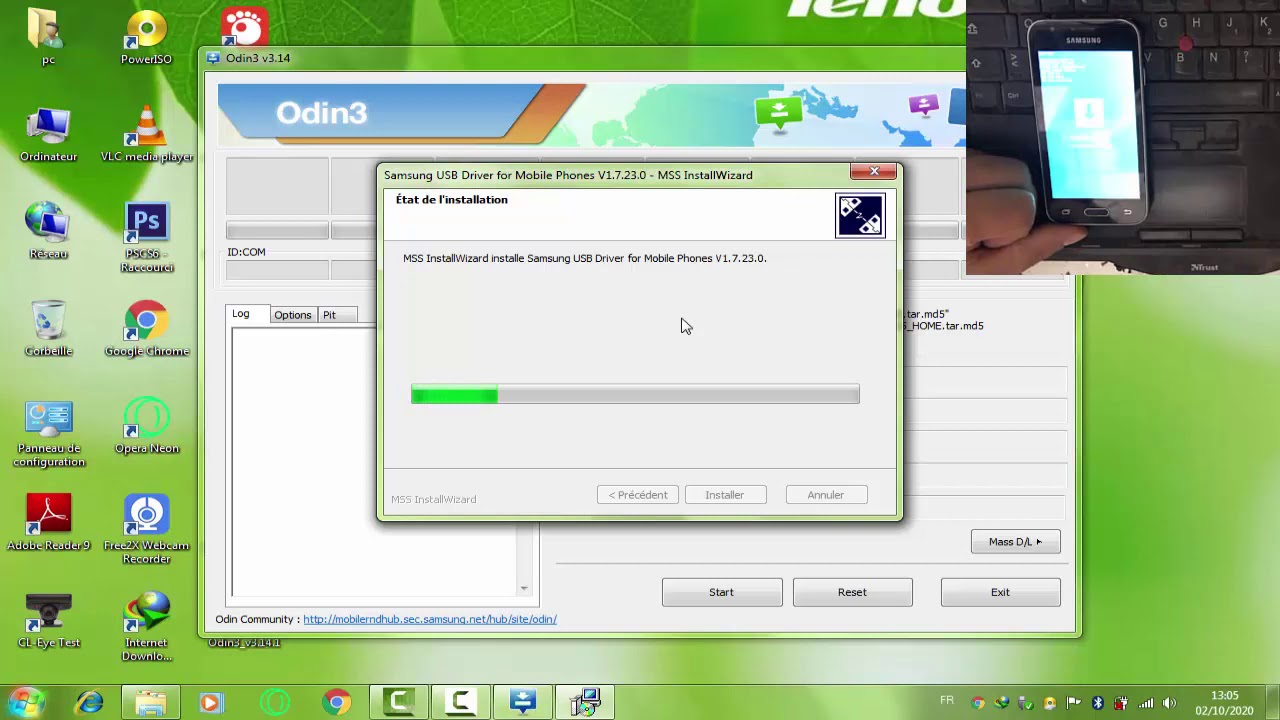Screen dimensions: 1280x720
Task: Click Annuler in the install wizard
Action: pyautogui.click(x=826, y=495)
